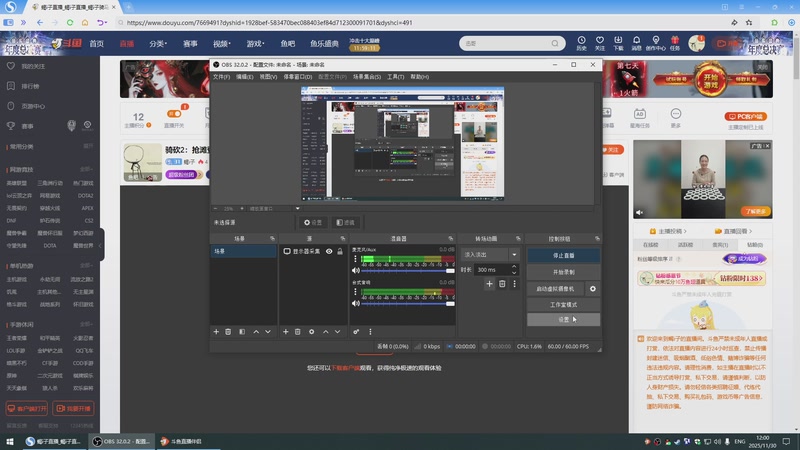This screenshot has height=450, width=800.
Task: Open the mixer toolbar three-dot menu
Action: [x=370, y=332]
